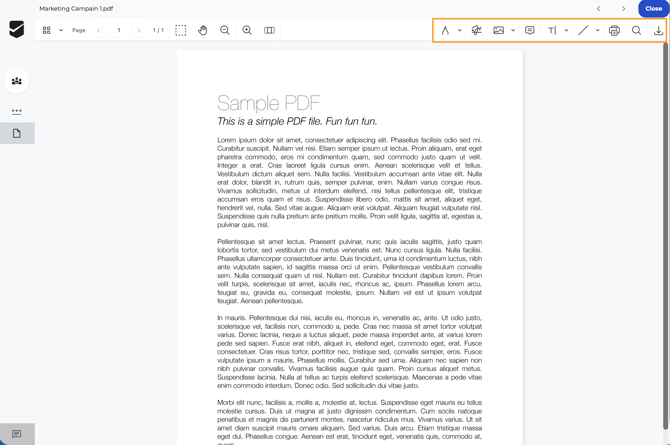
Task: Zoom in on the document
Action: (247, 31)
